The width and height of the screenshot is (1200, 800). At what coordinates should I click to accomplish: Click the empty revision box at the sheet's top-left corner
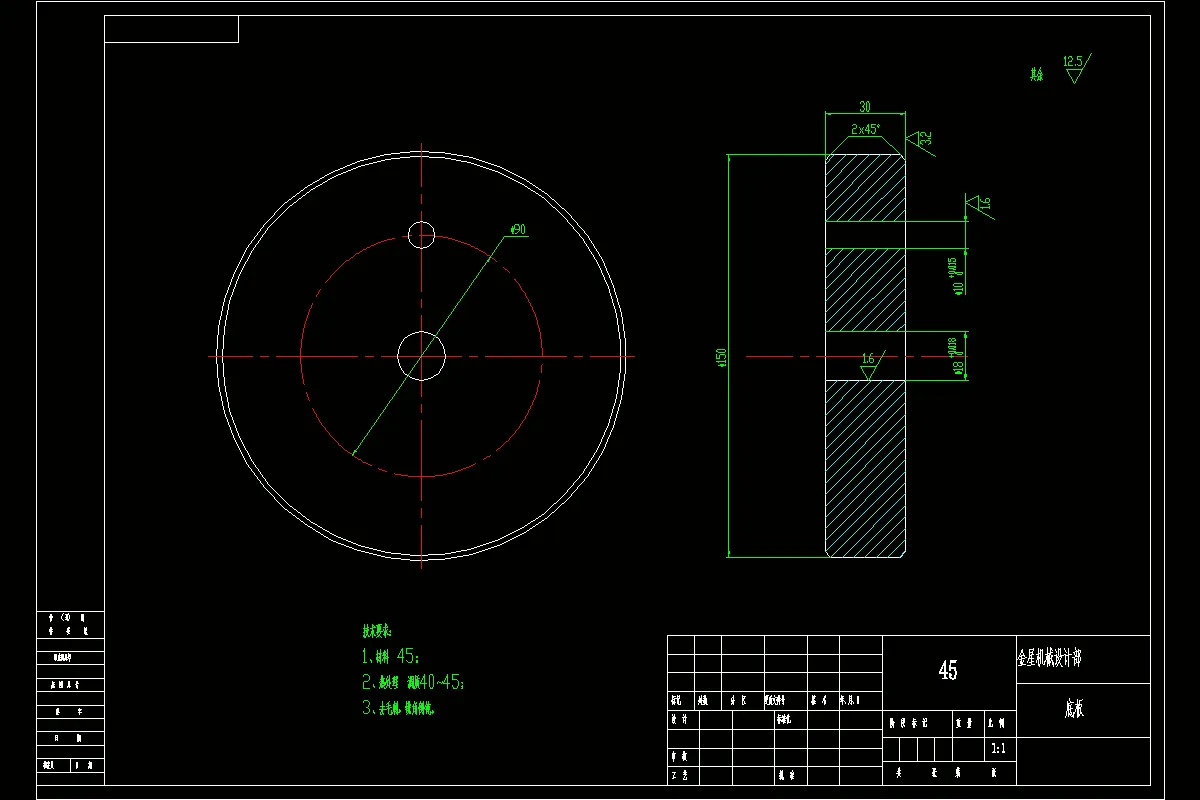pyautogui.click(x=172, y=29)
